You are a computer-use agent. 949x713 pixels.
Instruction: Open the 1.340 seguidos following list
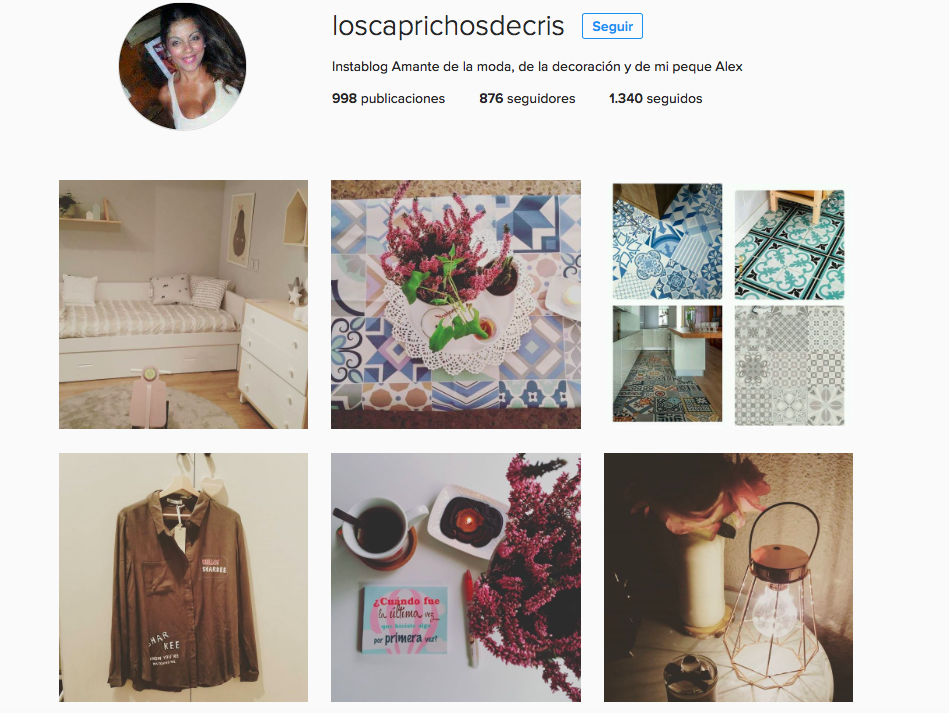[655, 99]
